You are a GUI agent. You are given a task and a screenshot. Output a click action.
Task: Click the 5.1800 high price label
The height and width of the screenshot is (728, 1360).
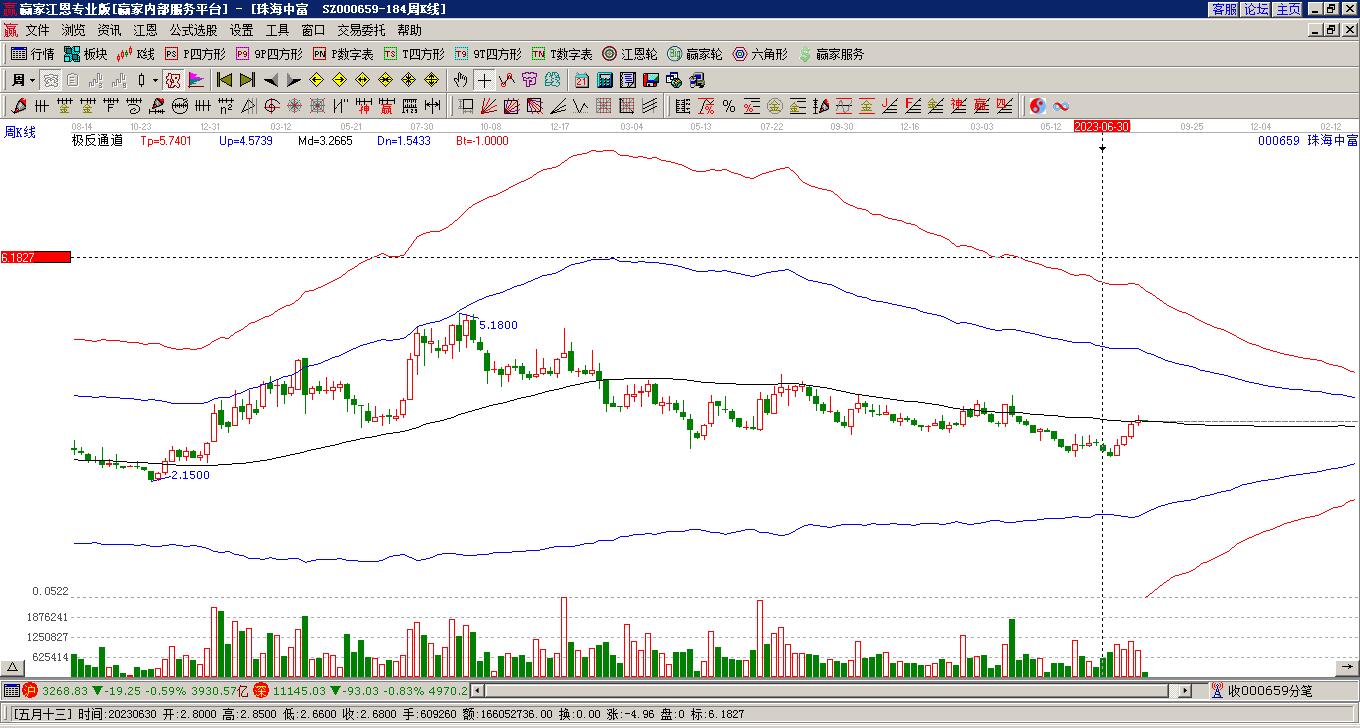498,325
